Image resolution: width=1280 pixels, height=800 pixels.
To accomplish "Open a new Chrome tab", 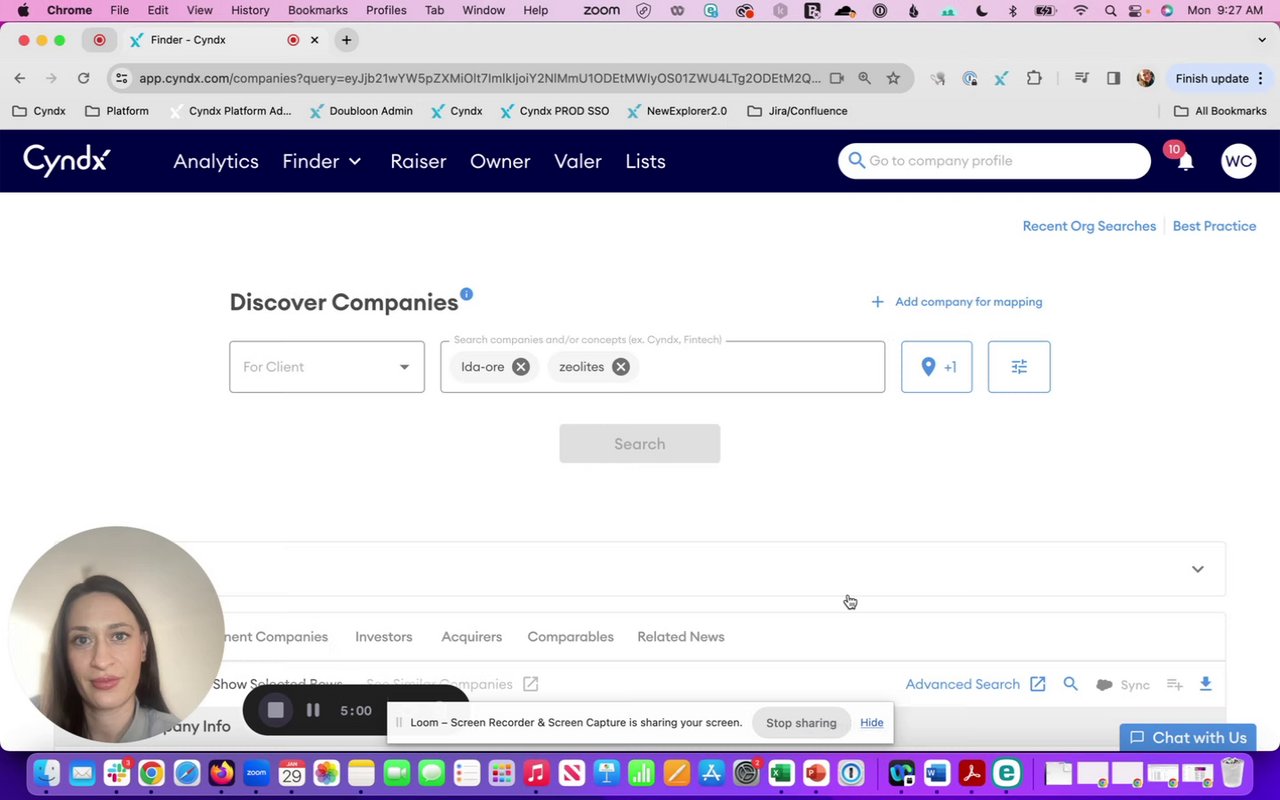I will (x=346, y=40).
